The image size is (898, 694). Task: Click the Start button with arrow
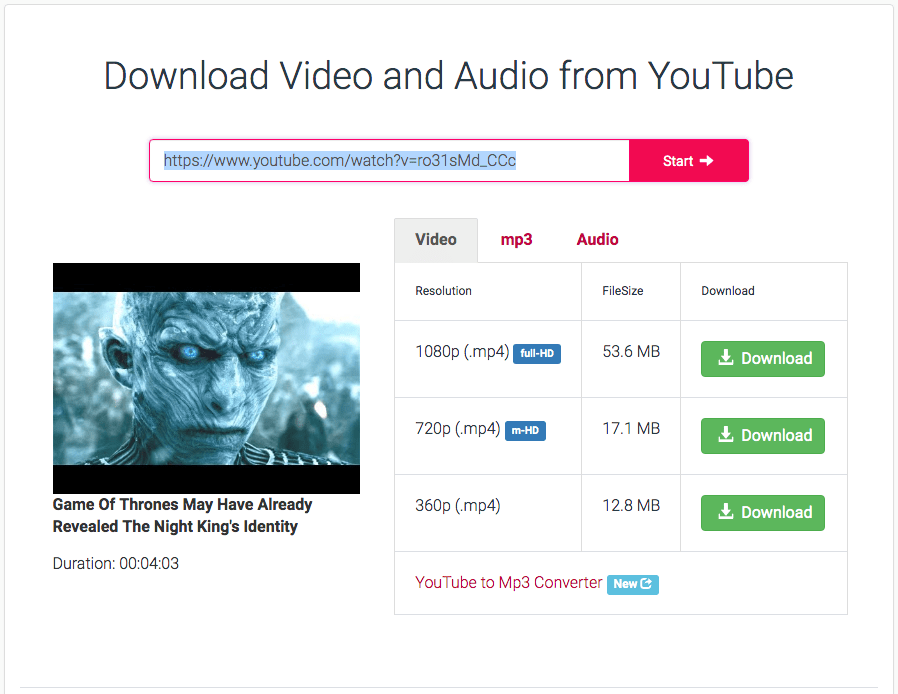pyautogui.click(x=688, y=161)
